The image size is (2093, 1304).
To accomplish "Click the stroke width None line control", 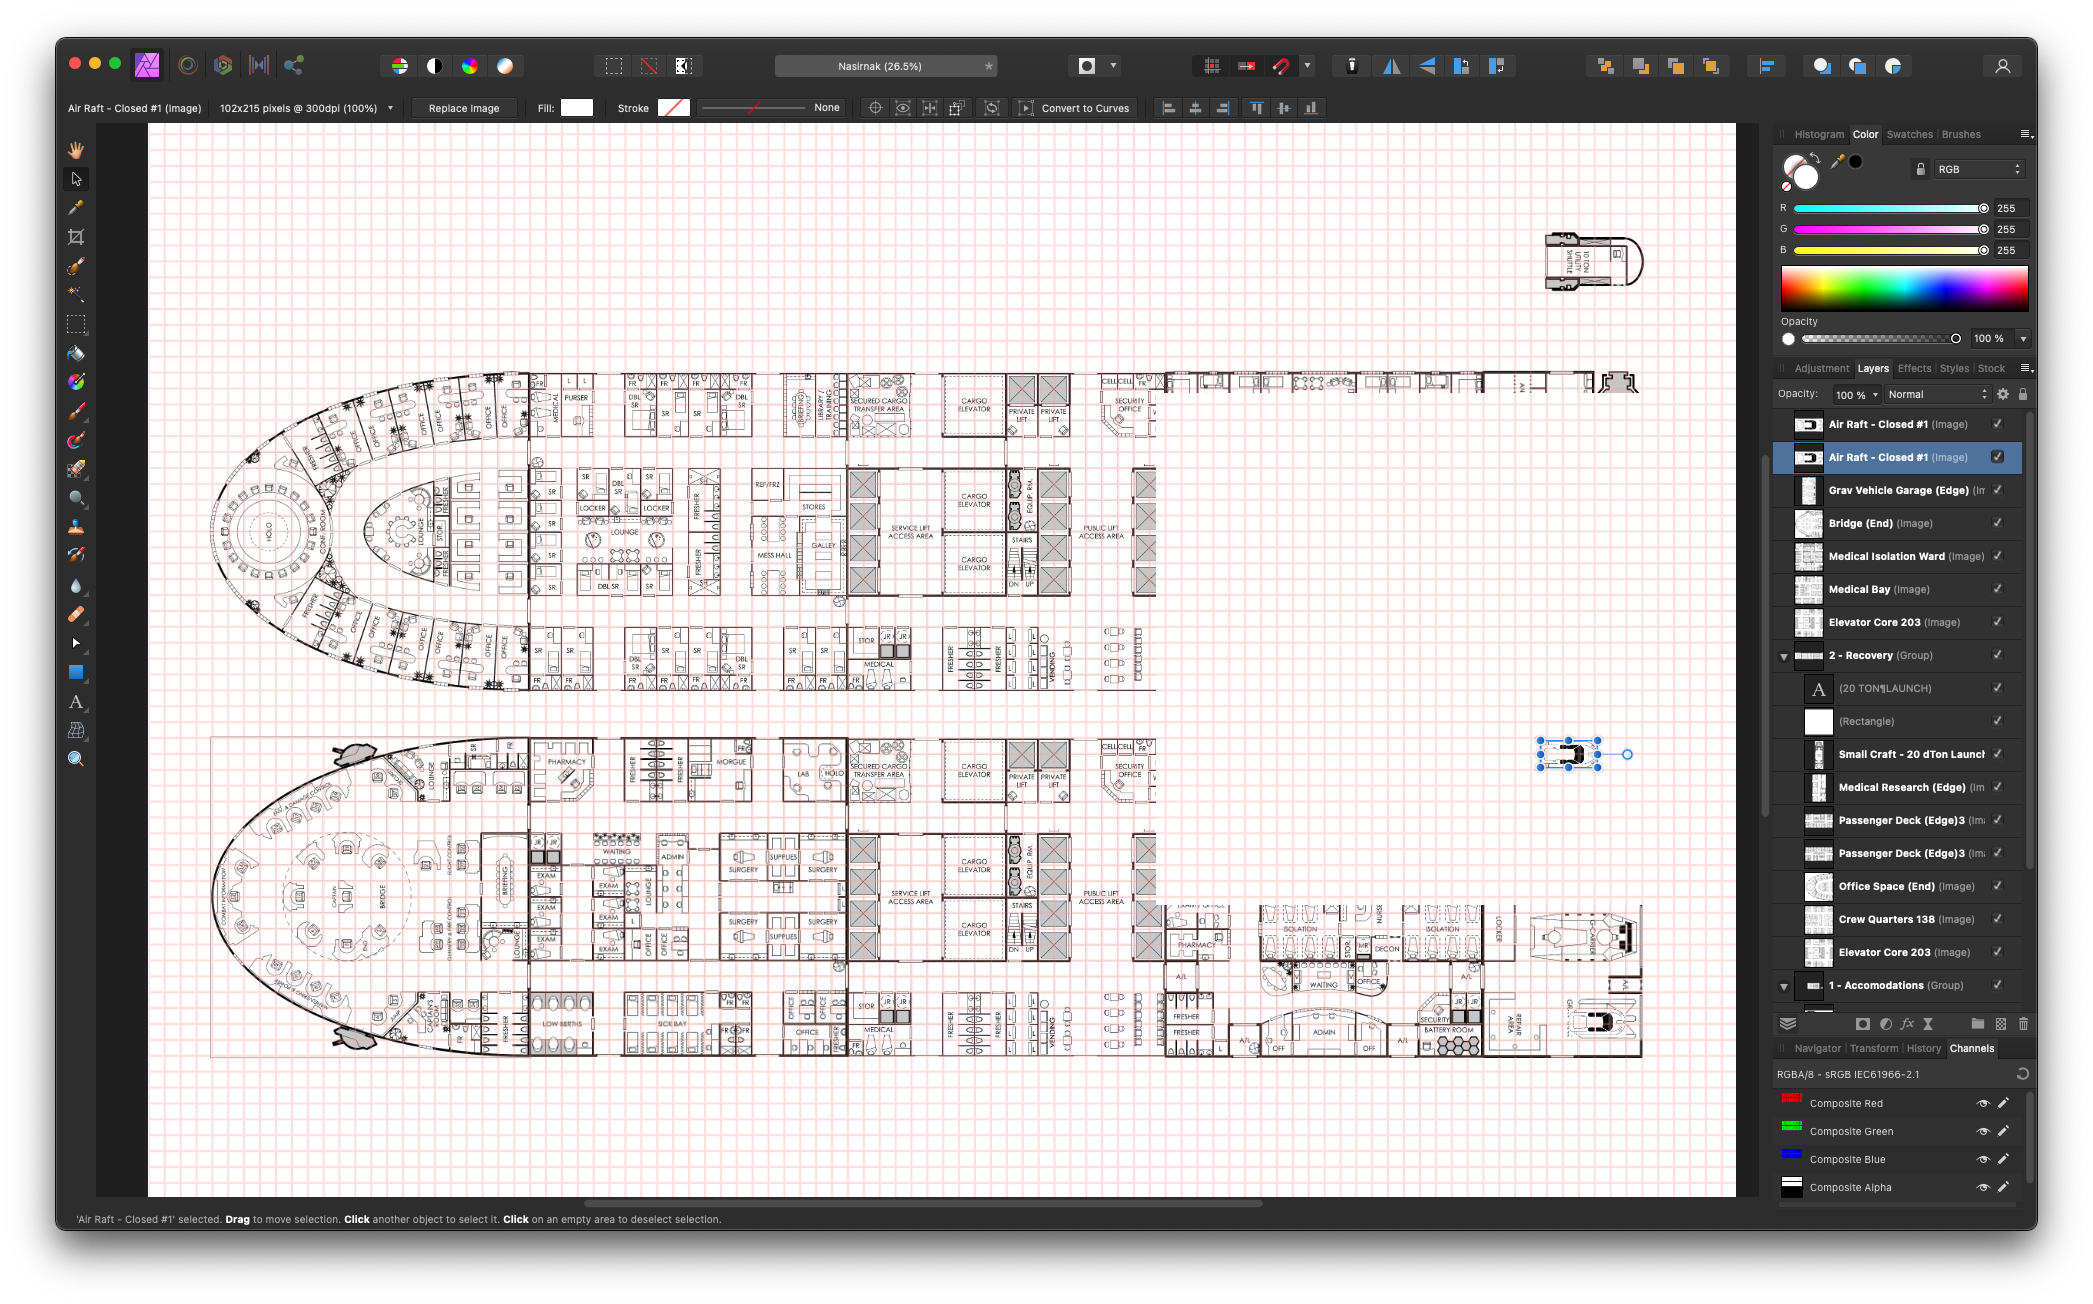I will pyautogui.click(x=772, y=108).
